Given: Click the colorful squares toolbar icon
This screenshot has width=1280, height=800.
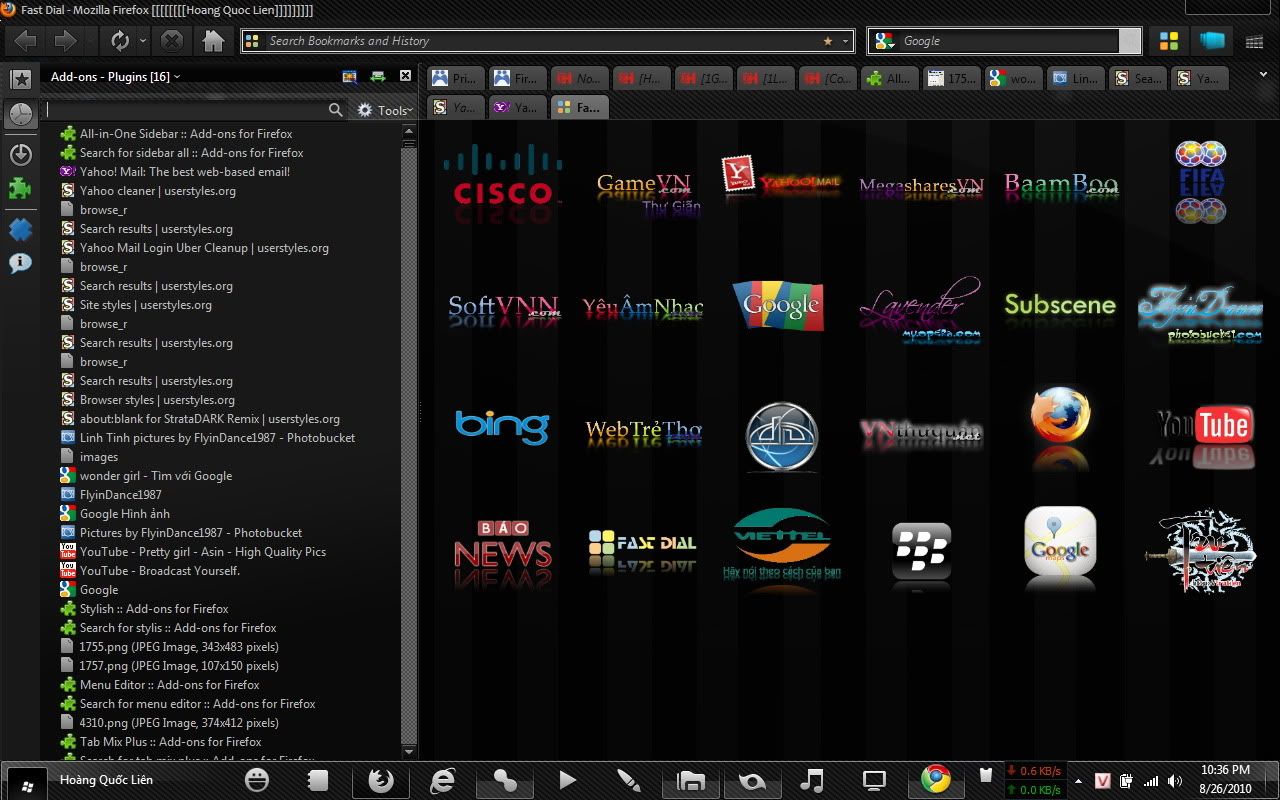Looking at the screenshot, I should [x=1168, y=41].
